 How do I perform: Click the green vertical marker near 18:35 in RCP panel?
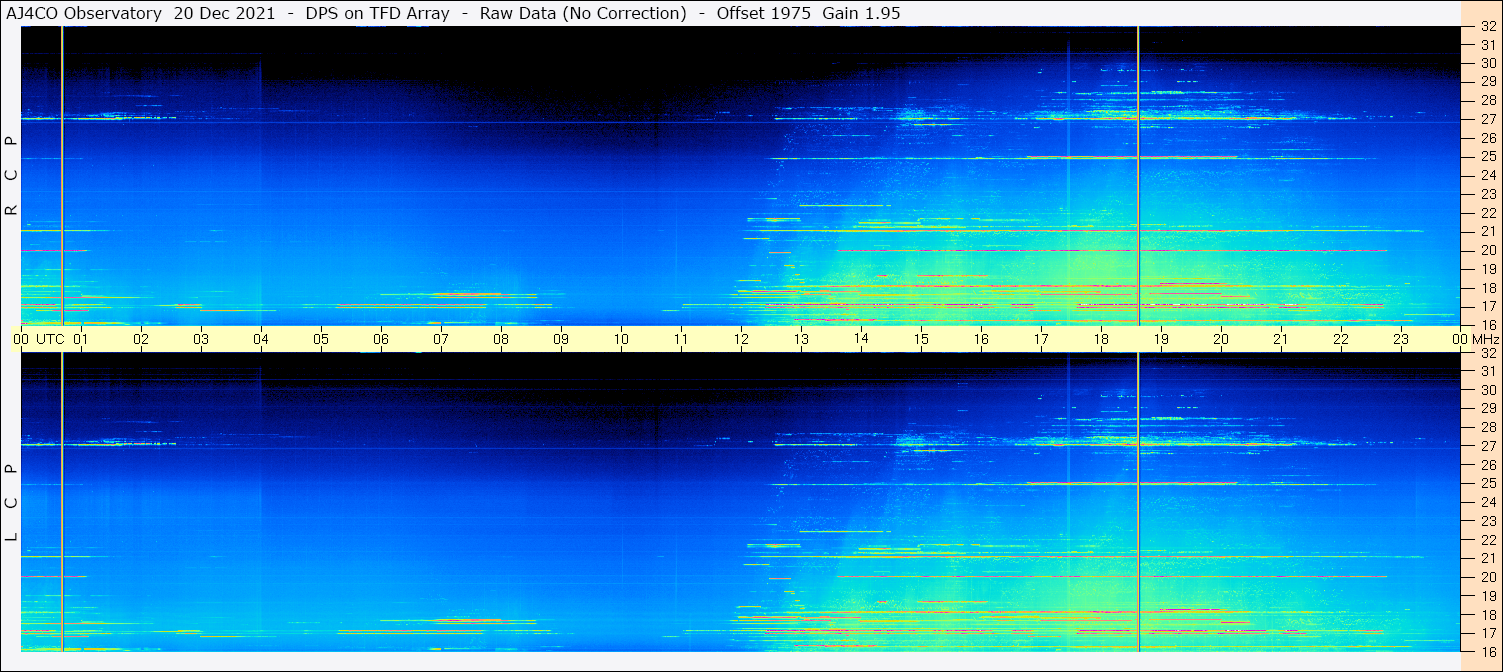pos(1138,175)
